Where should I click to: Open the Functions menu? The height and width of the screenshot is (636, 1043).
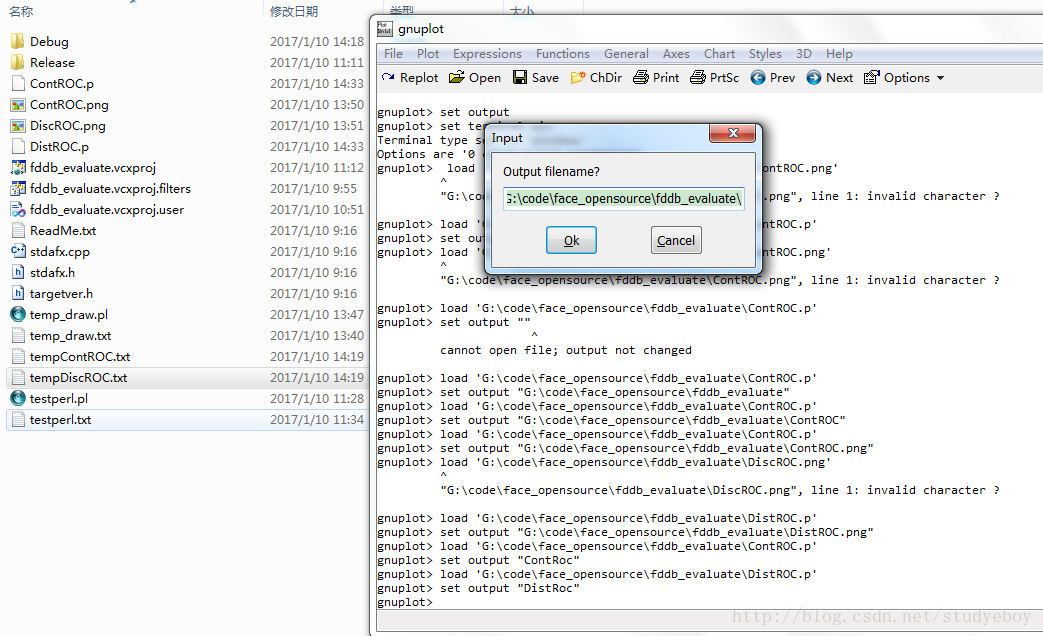pyautogui.click(x=563, y=54)
